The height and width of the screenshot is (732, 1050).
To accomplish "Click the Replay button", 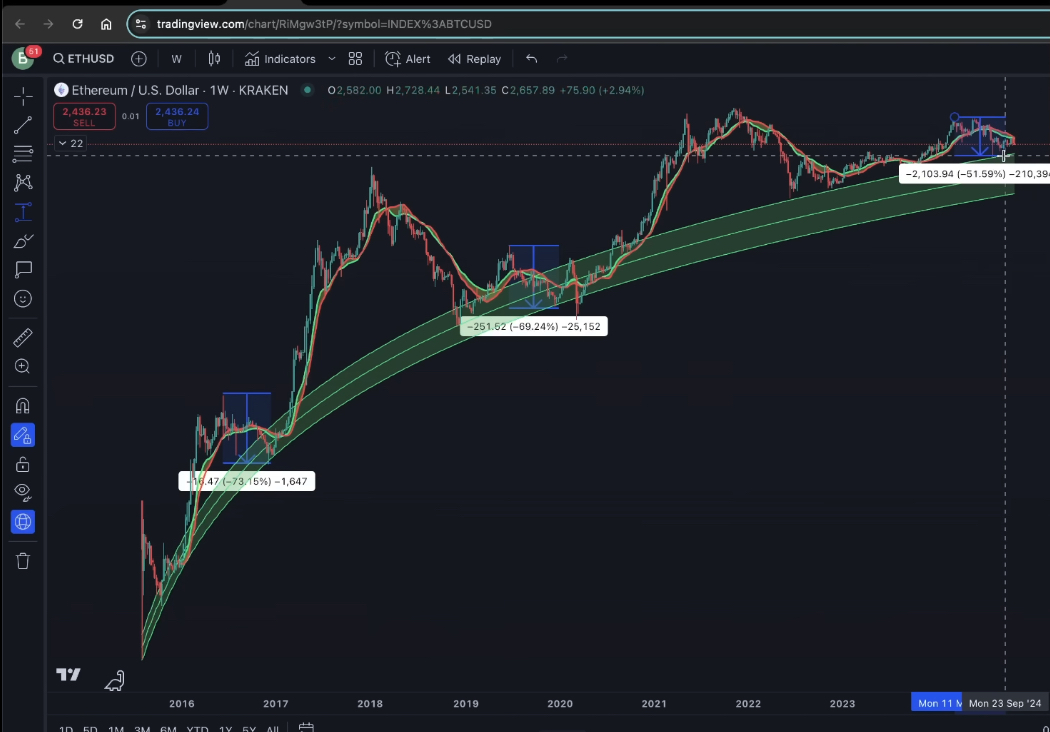I will (473, 58).
